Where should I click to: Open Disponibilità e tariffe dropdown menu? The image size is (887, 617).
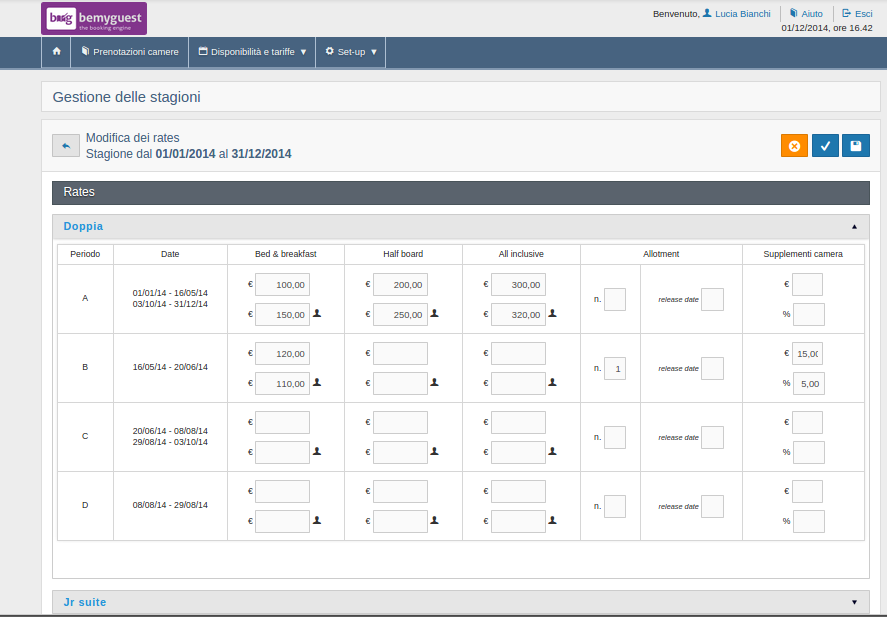[x=252, y=51]
